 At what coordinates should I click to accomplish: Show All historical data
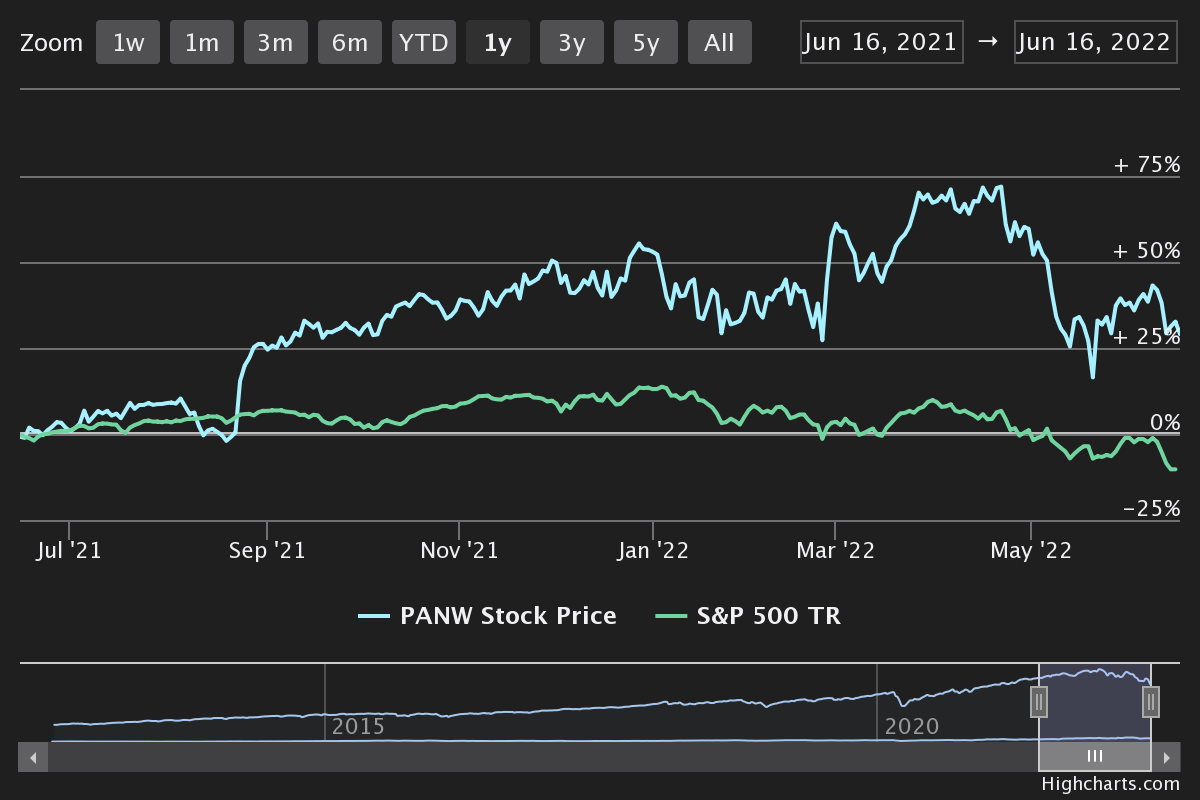coord(720,43)
